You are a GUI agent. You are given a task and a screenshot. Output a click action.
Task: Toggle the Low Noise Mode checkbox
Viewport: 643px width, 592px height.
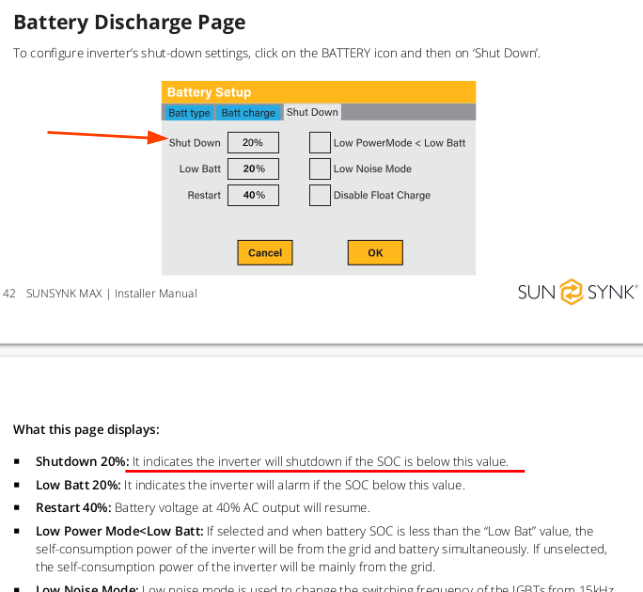click(319, 169)
